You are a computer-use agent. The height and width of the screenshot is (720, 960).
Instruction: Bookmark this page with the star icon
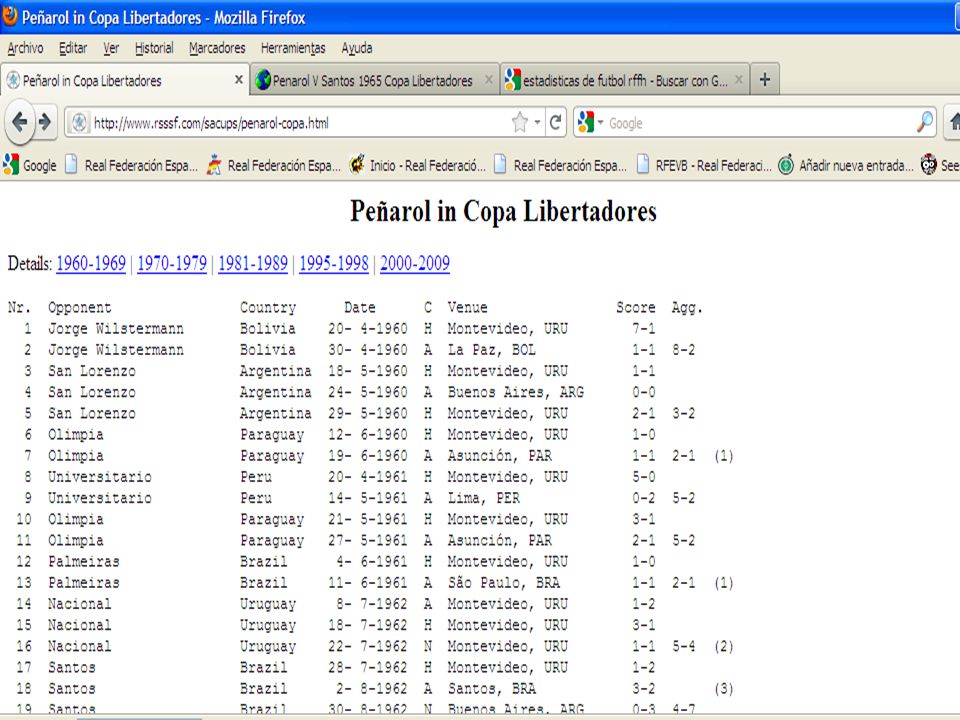point(520,122)
